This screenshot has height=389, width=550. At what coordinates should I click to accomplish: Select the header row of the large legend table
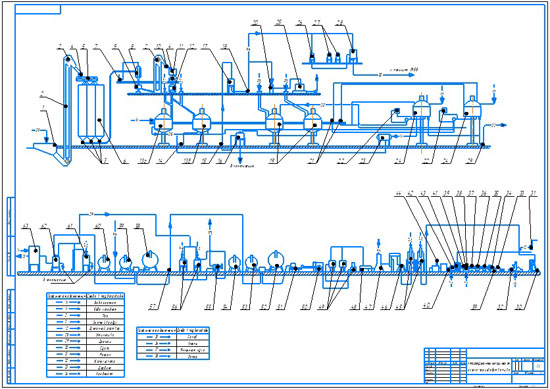point(85,295)
